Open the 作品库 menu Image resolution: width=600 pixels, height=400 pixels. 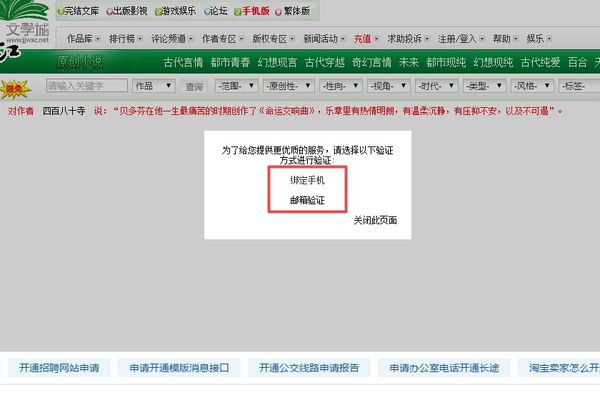pyautogui.click(x=83, y=39)
